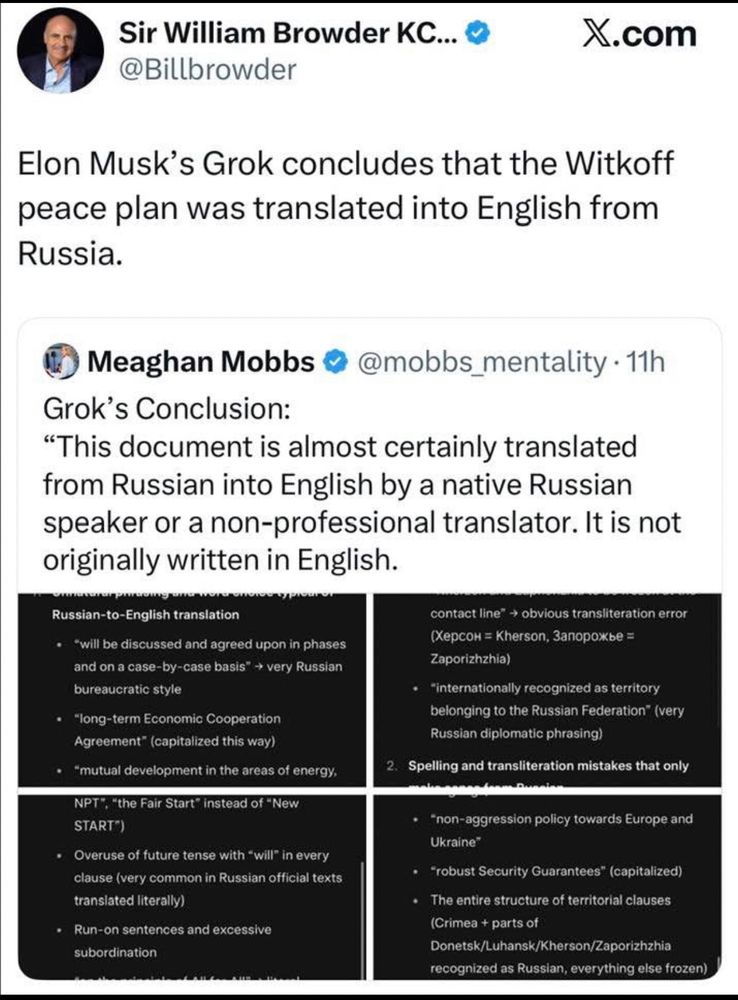Click main post text about Witkoff peace plan
Screen dimensions: 738x1000
340,208
